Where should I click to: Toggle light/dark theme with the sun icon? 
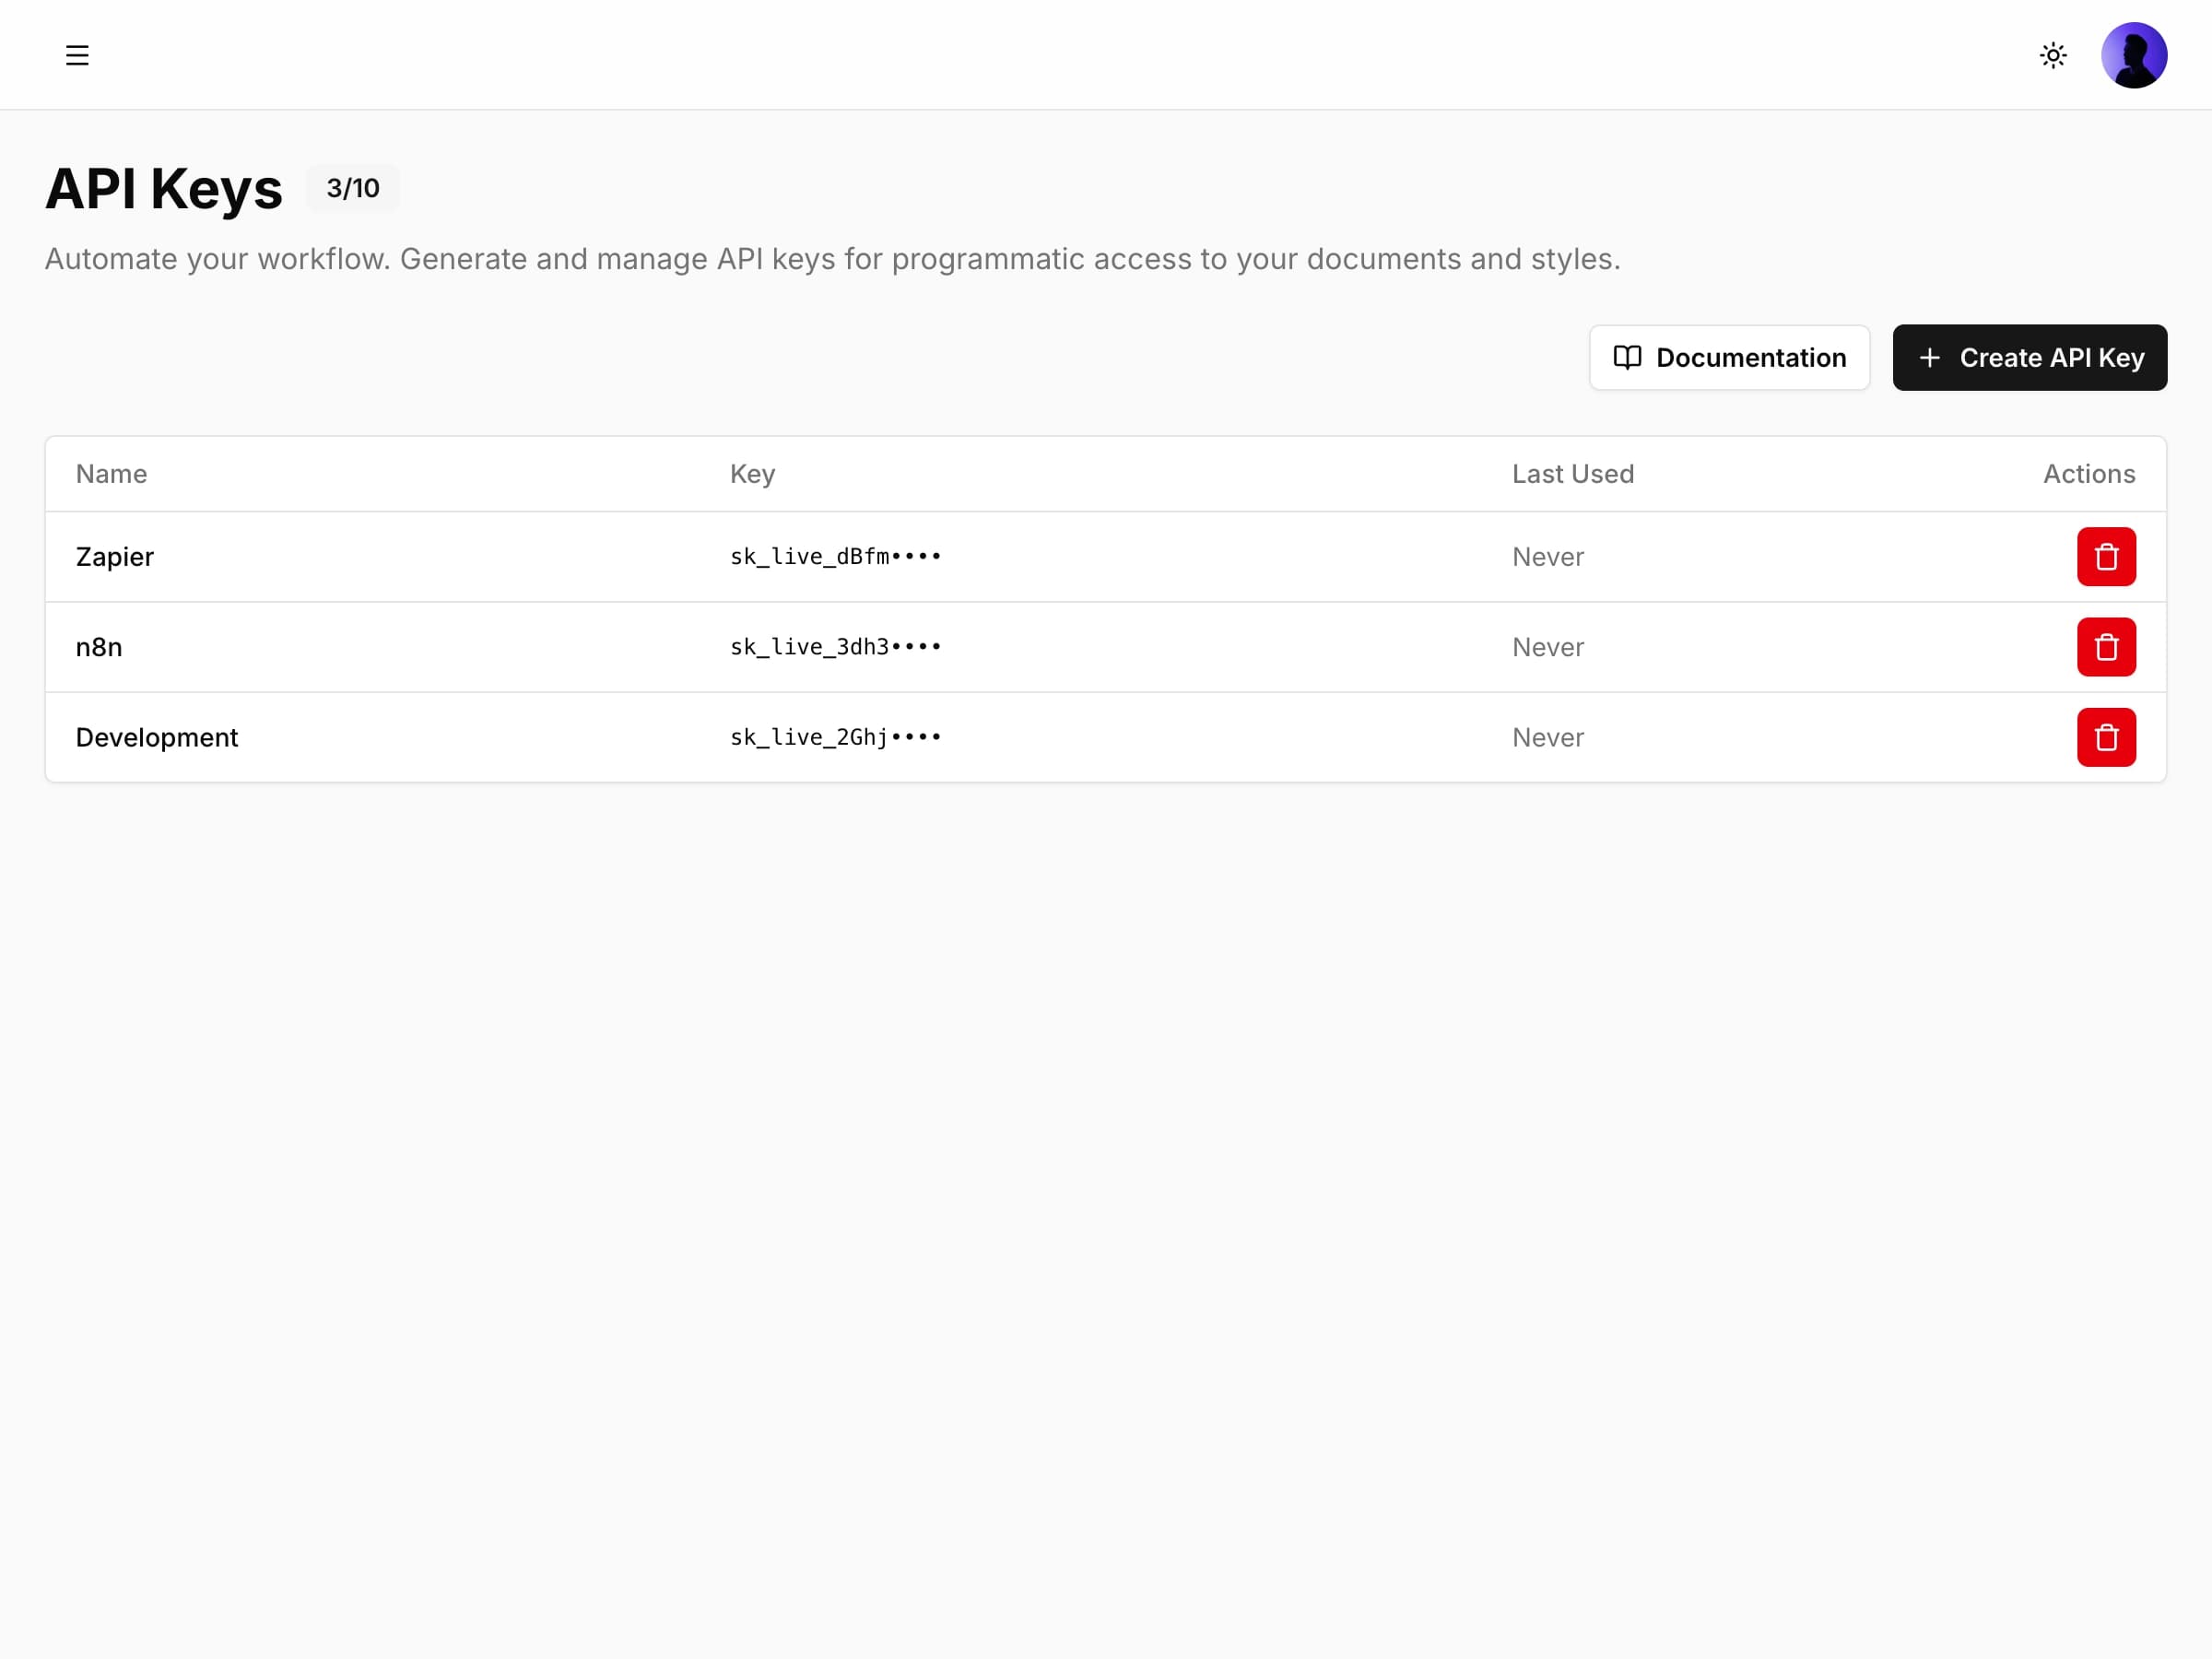[2053, 55]
